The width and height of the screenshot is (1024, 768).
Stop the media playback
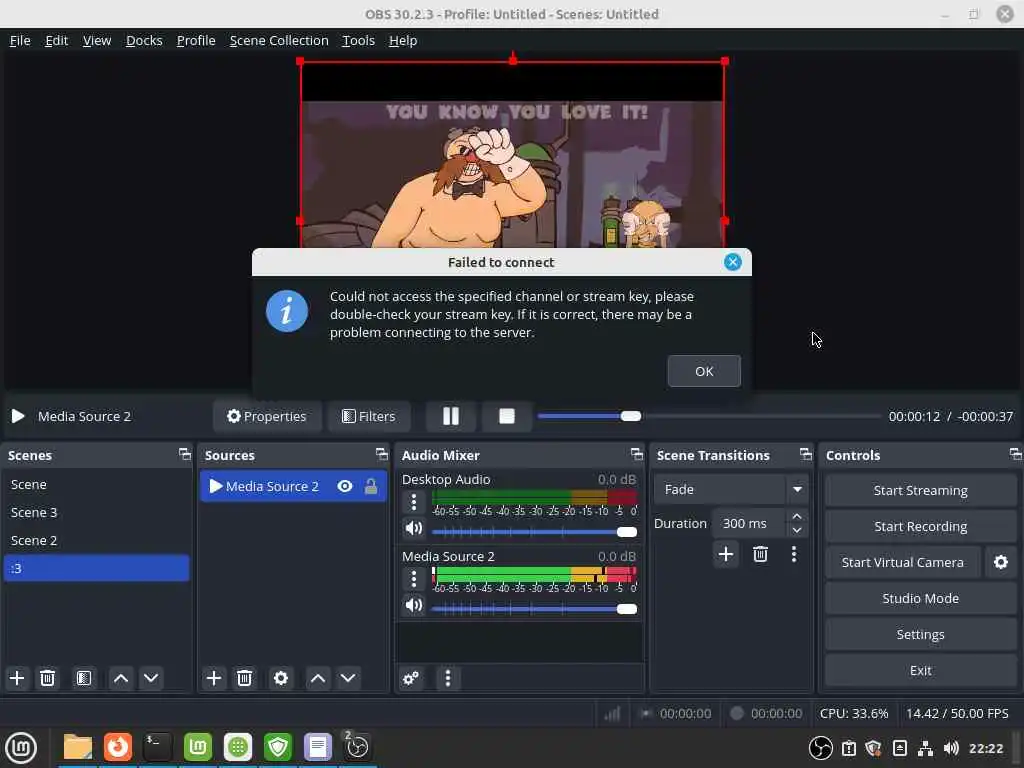click(507, 416)
